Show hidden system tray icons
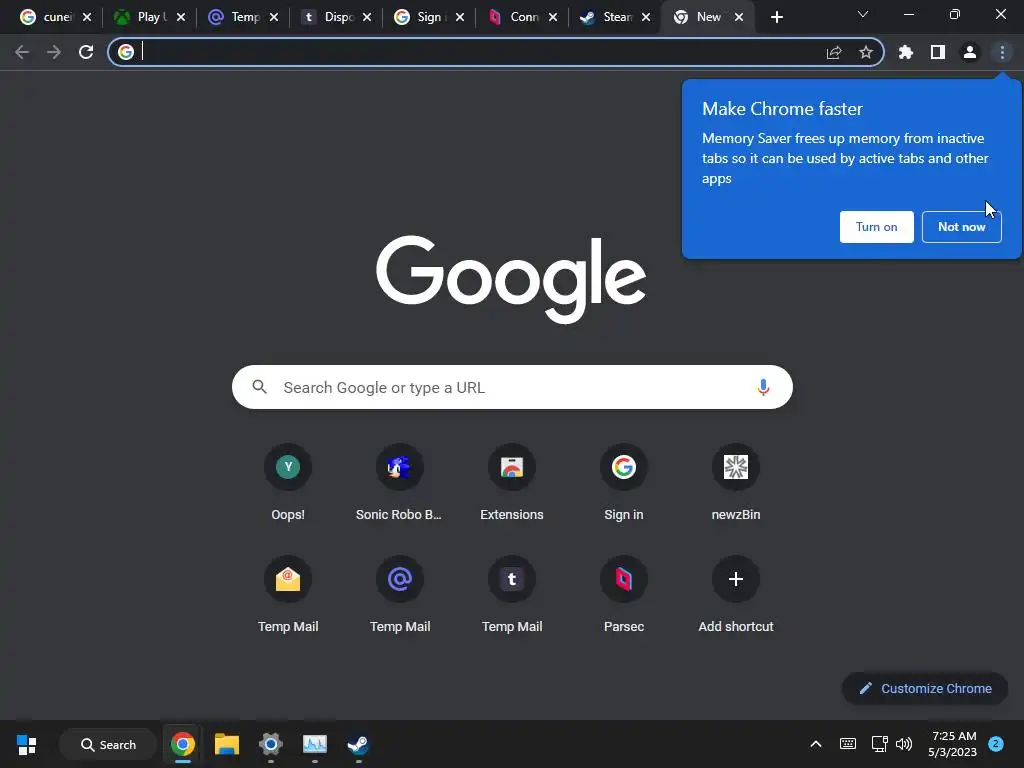Screen dimensions: 1024x768 [816, 744]
